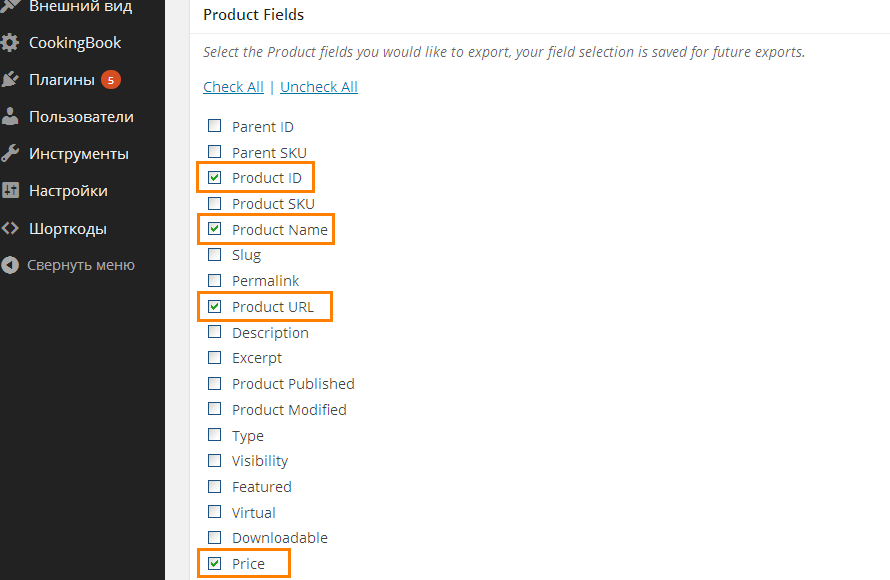Screen dimensions: 890x580
Task: Uncheck the Product ID checkbox
Action: point(215,178)
